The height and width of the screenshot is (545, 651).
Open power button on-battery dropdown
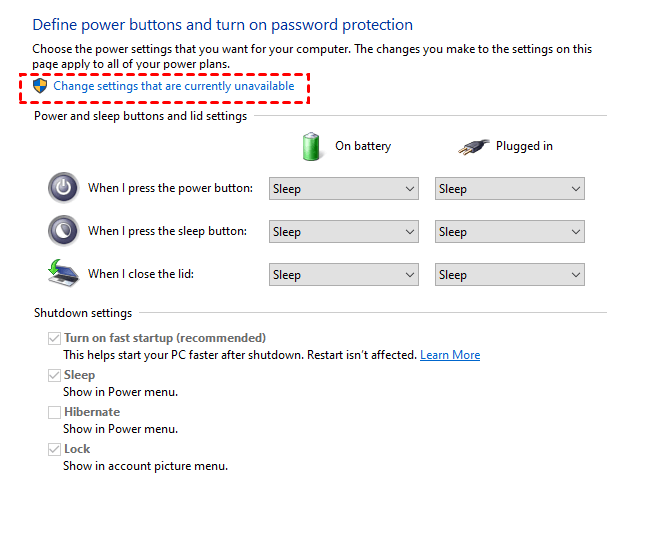click(x=344, y=189)
